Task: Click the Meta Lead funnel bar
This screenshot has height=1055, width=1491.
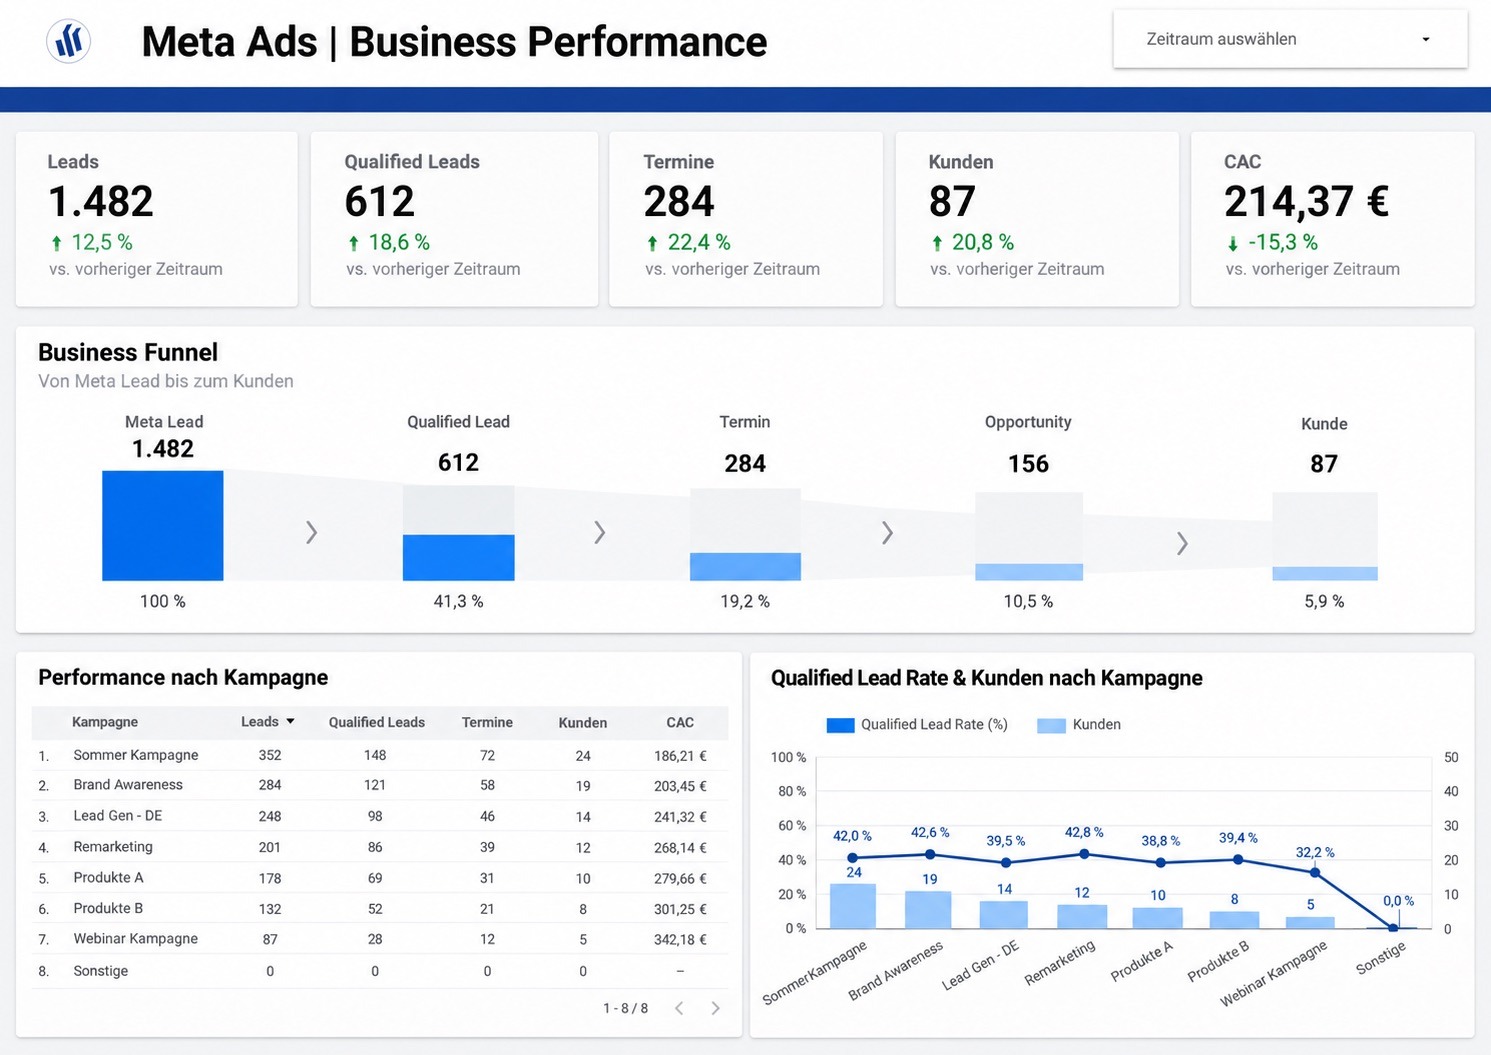Action: coord(163,526)
